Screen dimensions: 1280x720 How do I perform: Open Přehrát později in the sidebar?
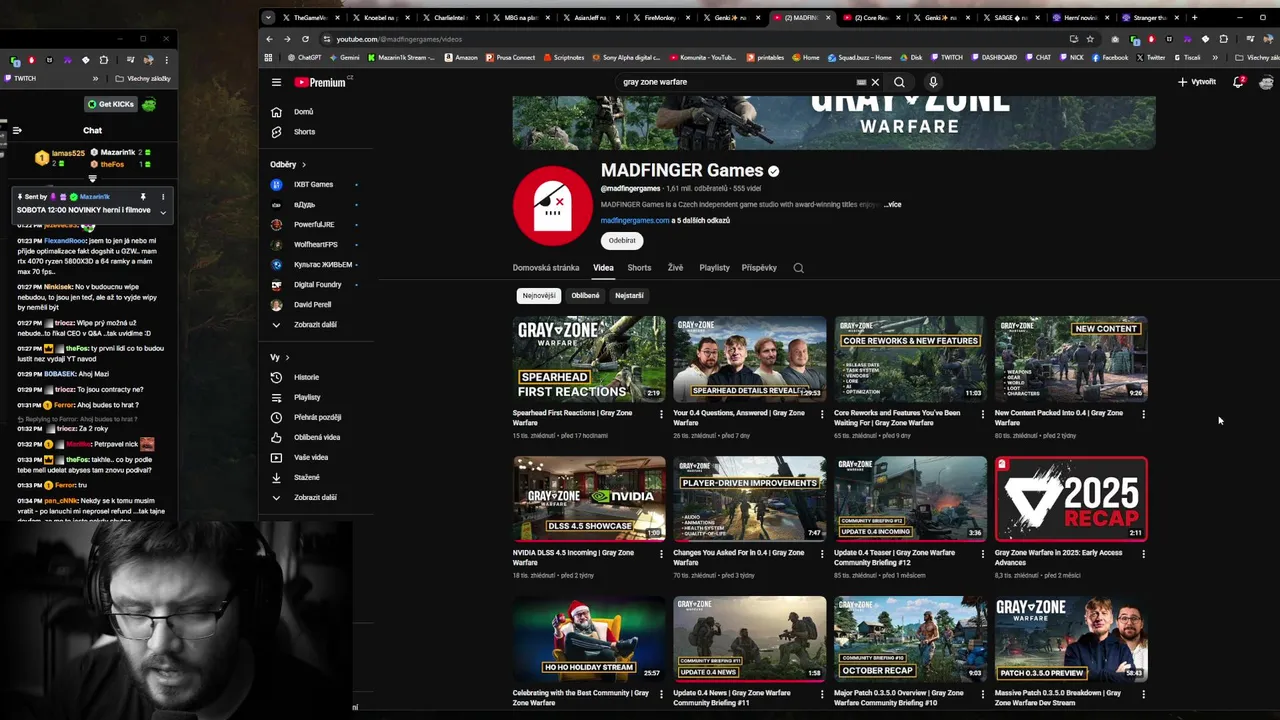pyautogui.click(x=317, y=417)
